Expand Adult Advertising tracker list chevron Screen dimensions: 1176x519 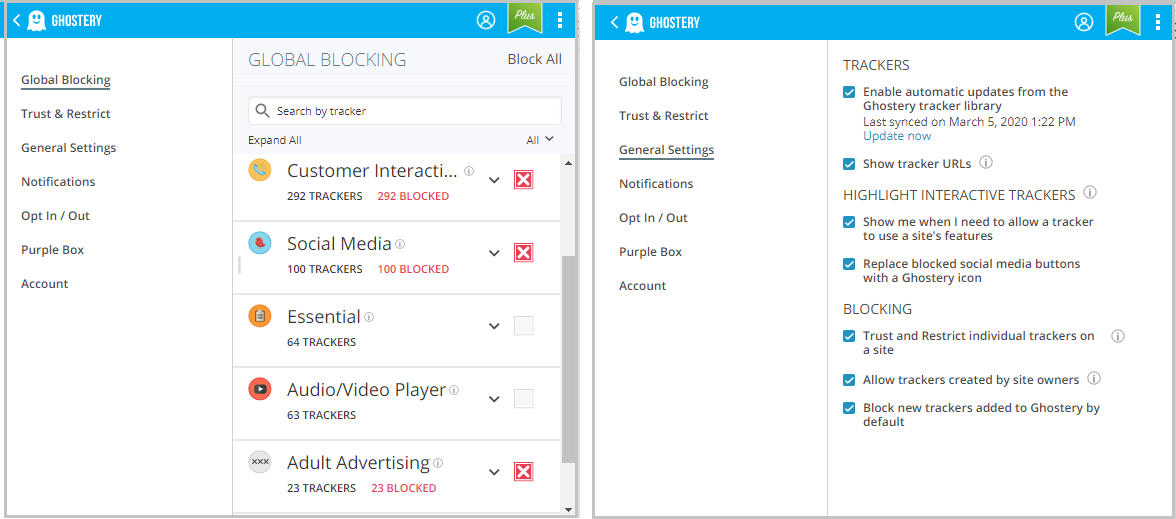[494, 472]
